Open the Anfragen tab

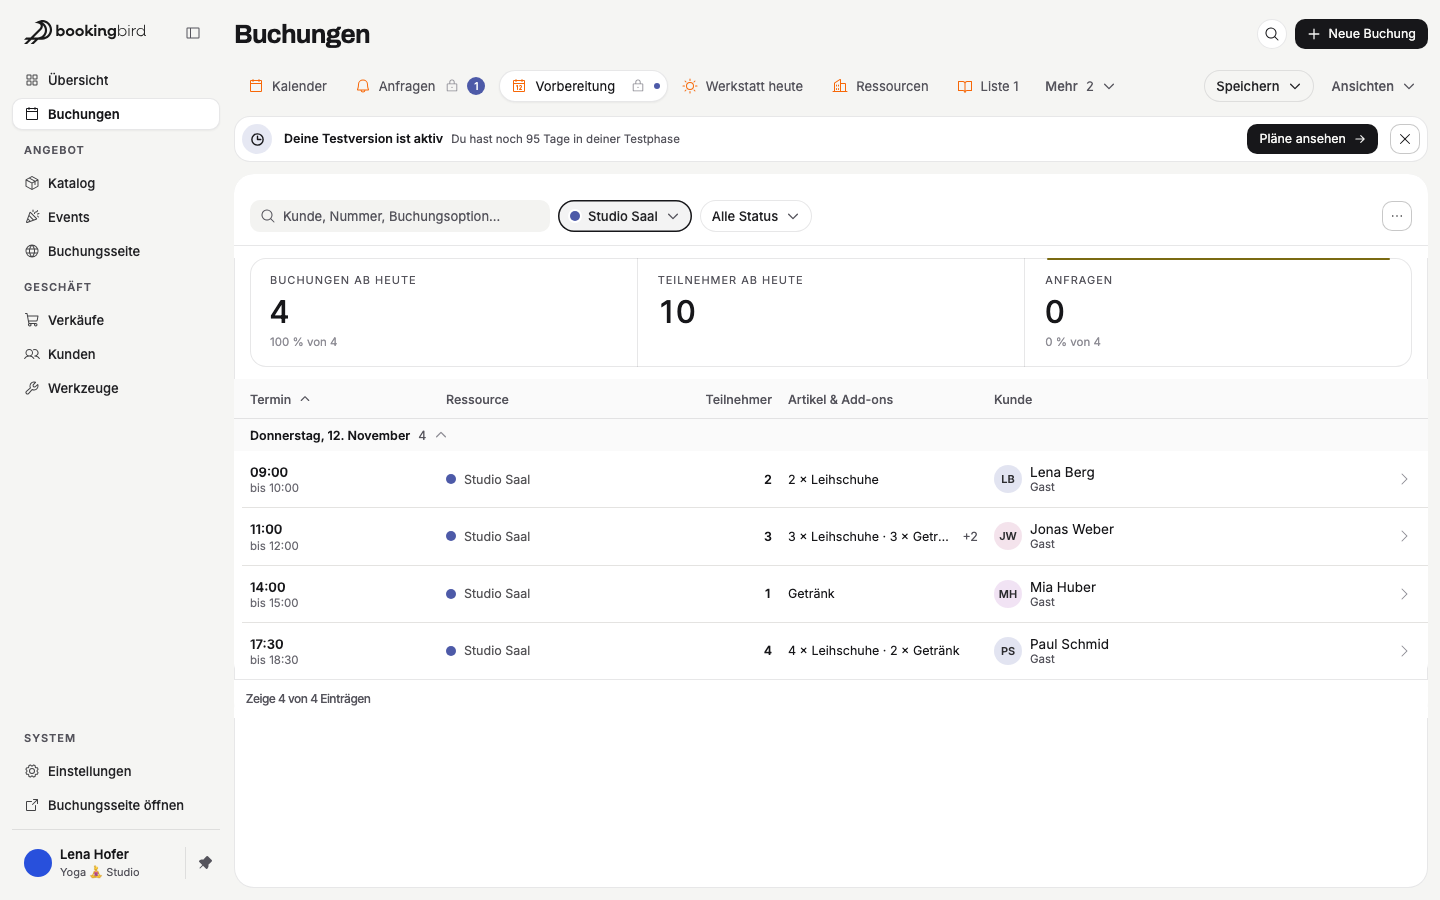[421, 86]
